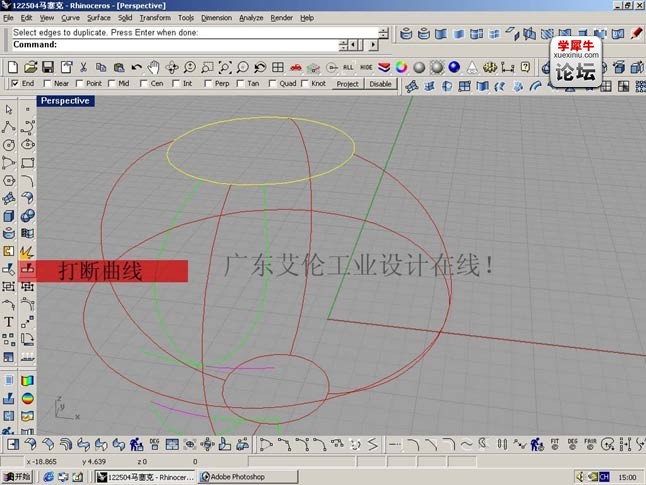The width and height of the screenshot is (646, 485).
Task: Click the command line right scroll arrow
Action: [373, 45]
